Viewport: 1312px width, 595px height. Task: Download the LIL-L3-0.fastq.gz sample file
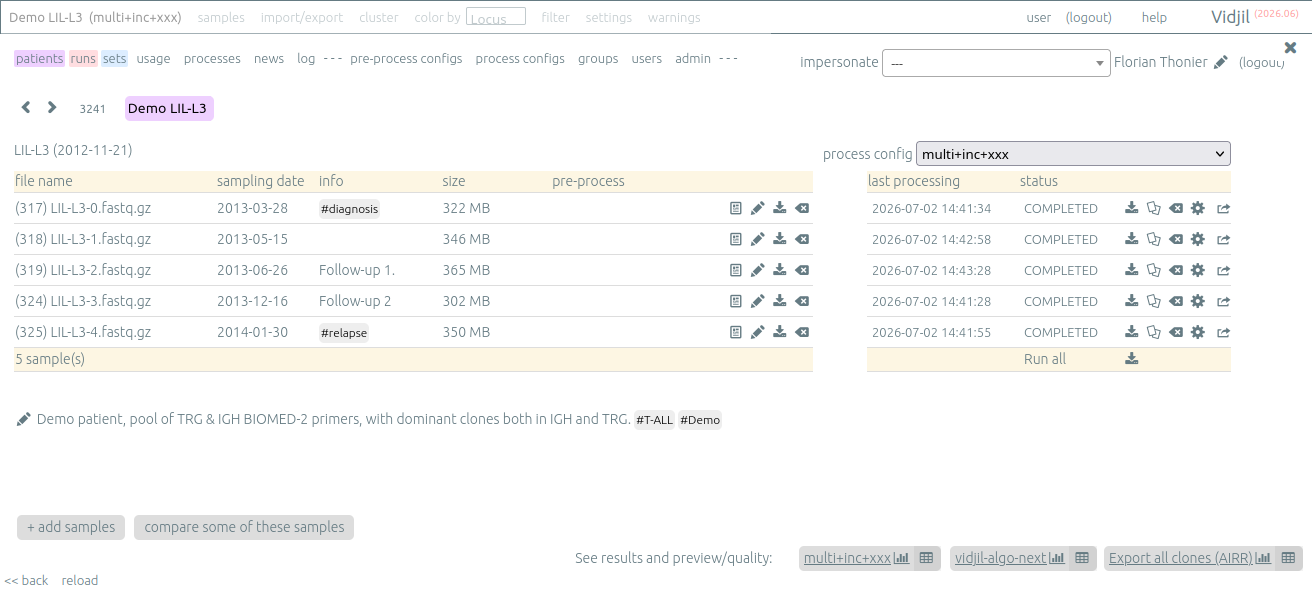coord(779,209)
